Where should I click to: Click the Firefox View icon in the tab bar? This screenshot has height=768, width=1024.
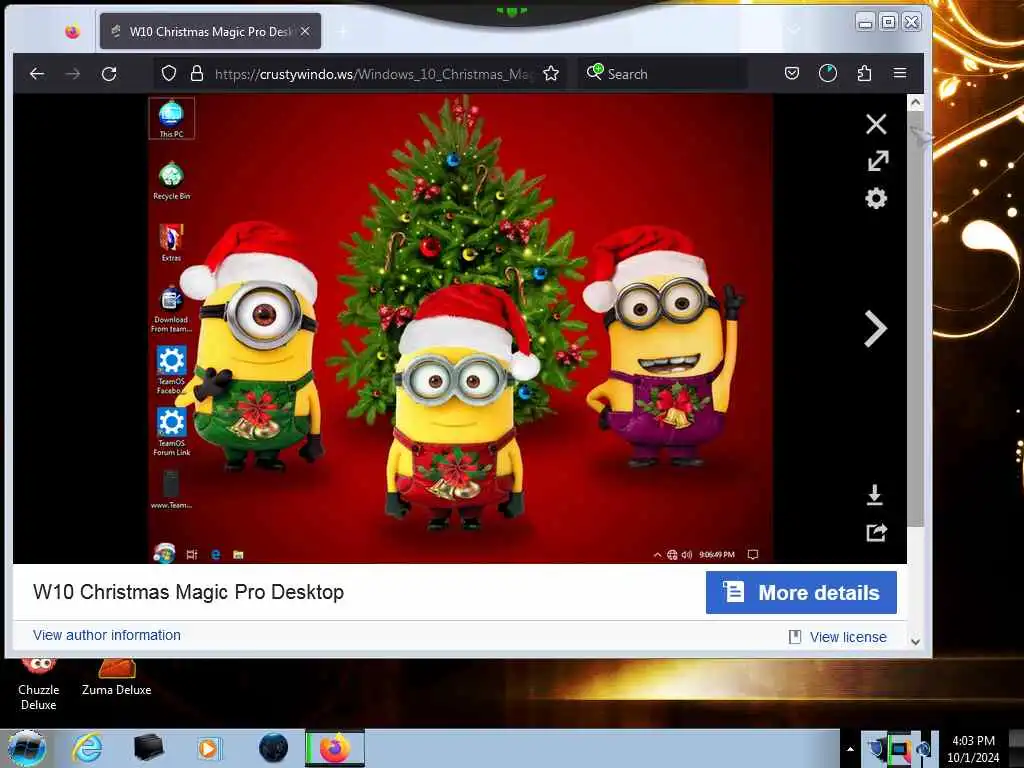pyautogui.click(x=72, y=31)
